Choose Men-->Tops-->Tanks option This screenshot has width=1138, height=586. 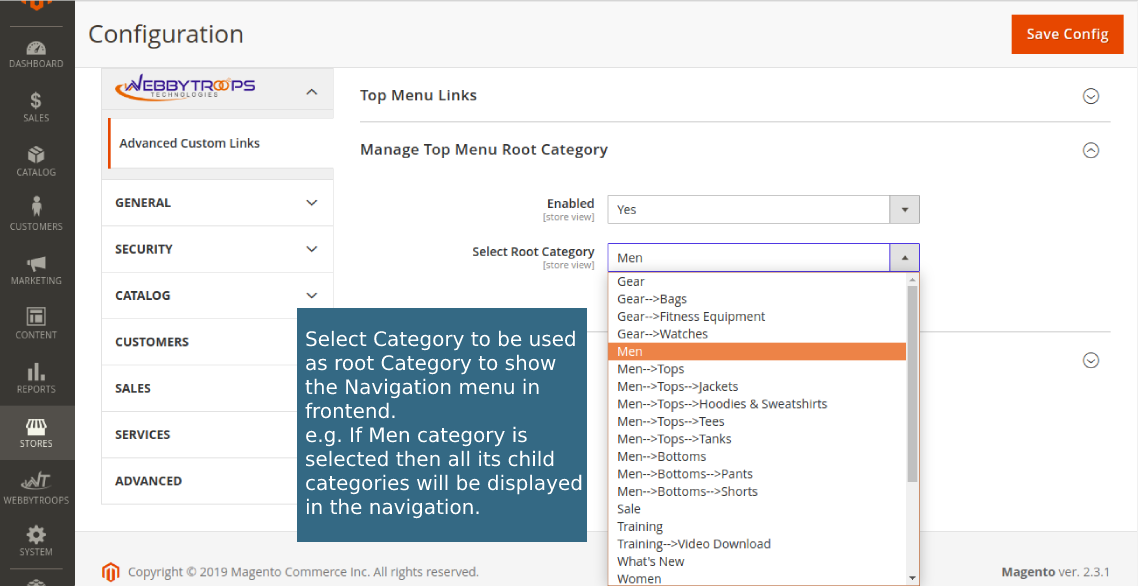[757, 439]
